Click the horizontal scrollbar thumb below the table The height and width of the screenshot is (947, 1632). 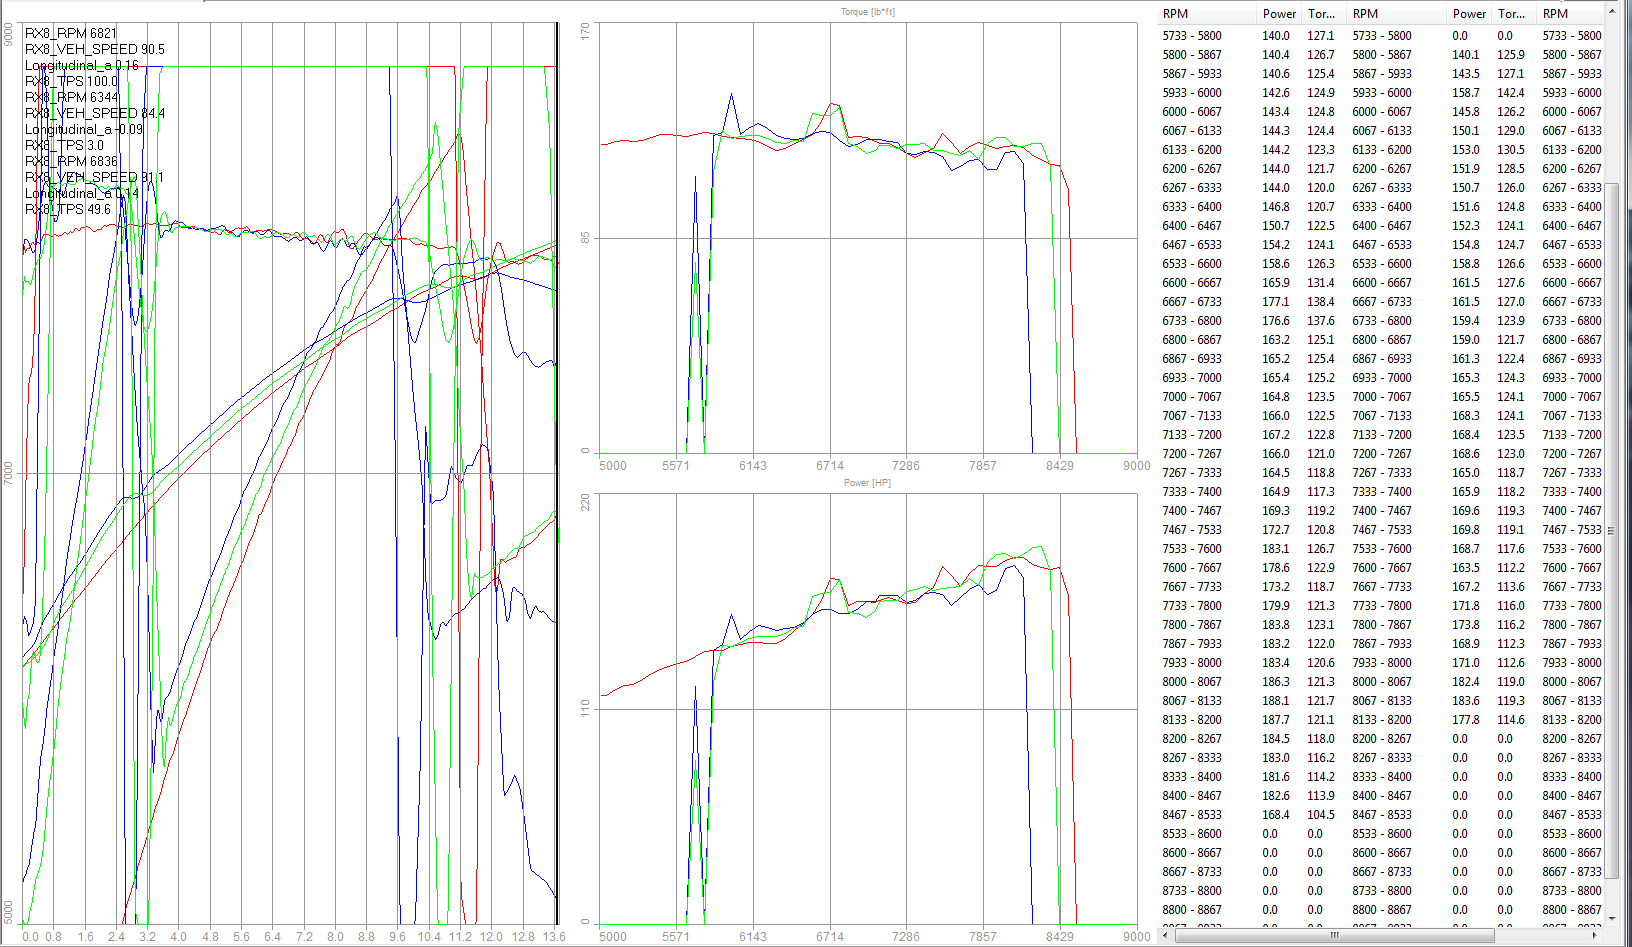[x=1335, y=936]
